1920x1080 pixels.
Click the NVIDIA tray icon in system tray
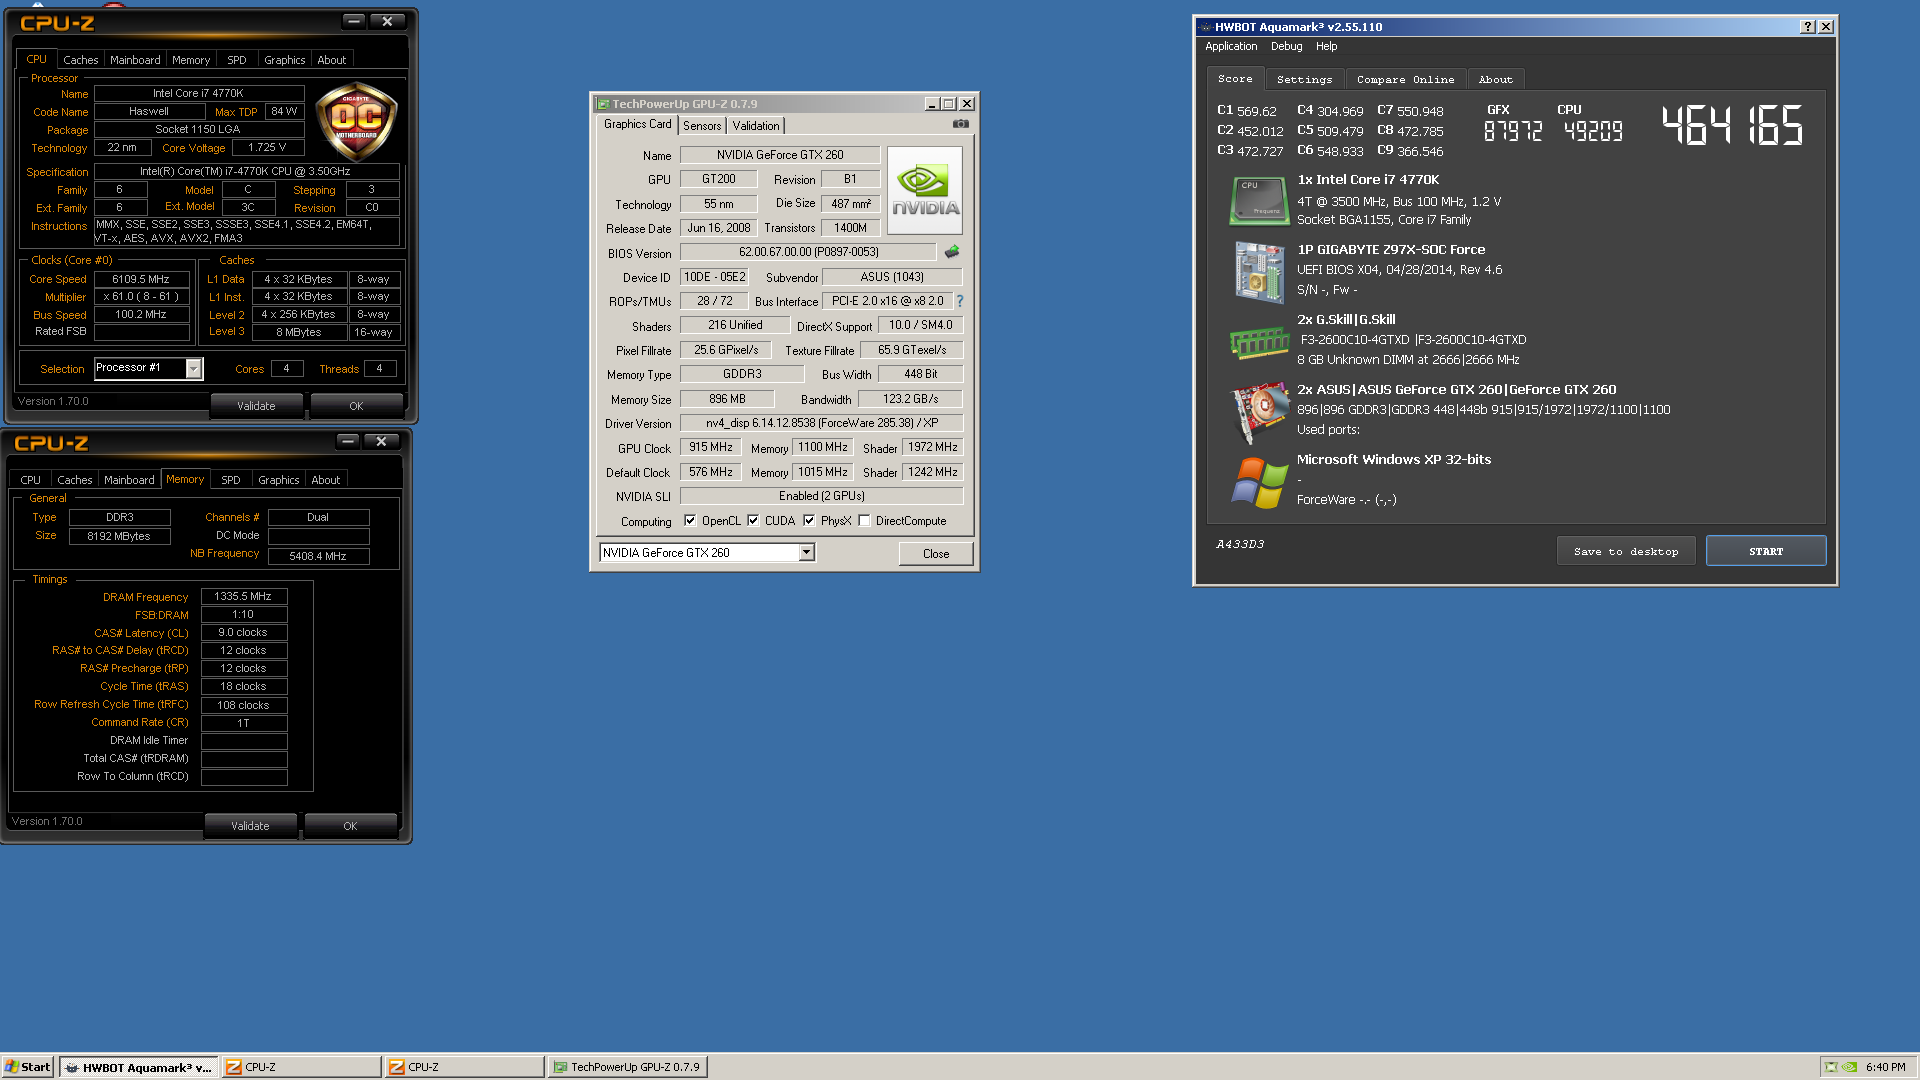pos(1850,1067)
